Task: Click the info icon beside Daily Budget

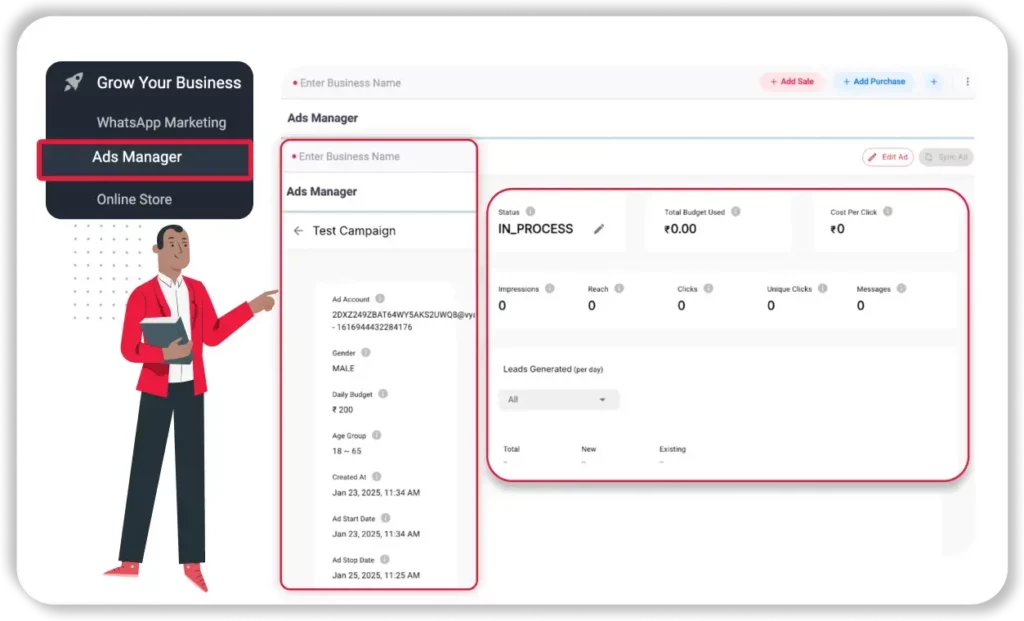Action: click(x=383, y=394)
